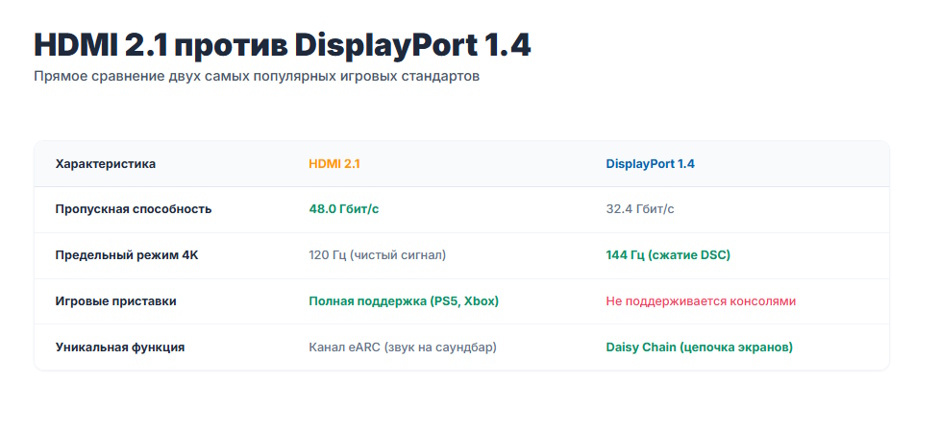Click the heading "HDMI 2.1 против DisplayPort 1.4"

pyautogui.click(x=282, y=46)
